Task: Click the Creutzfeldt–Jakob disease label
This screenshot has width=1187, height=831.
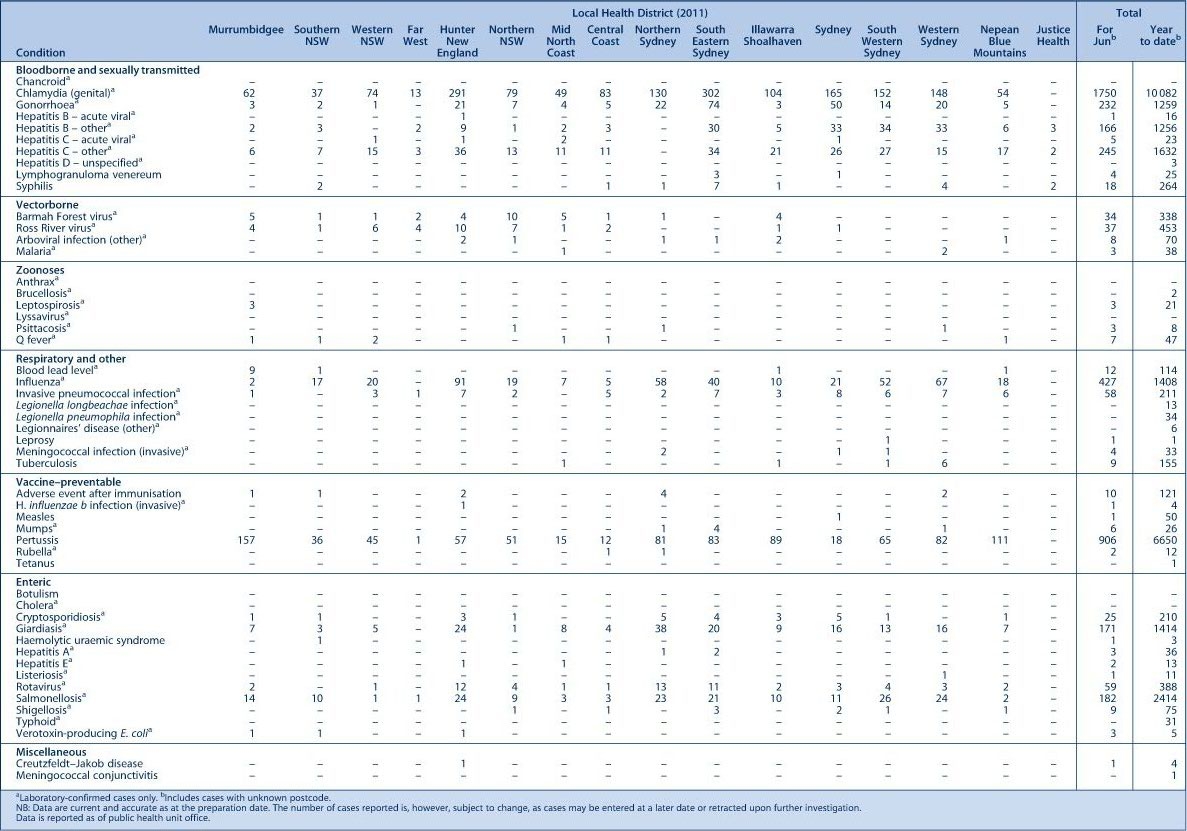Action: [79, 764]
